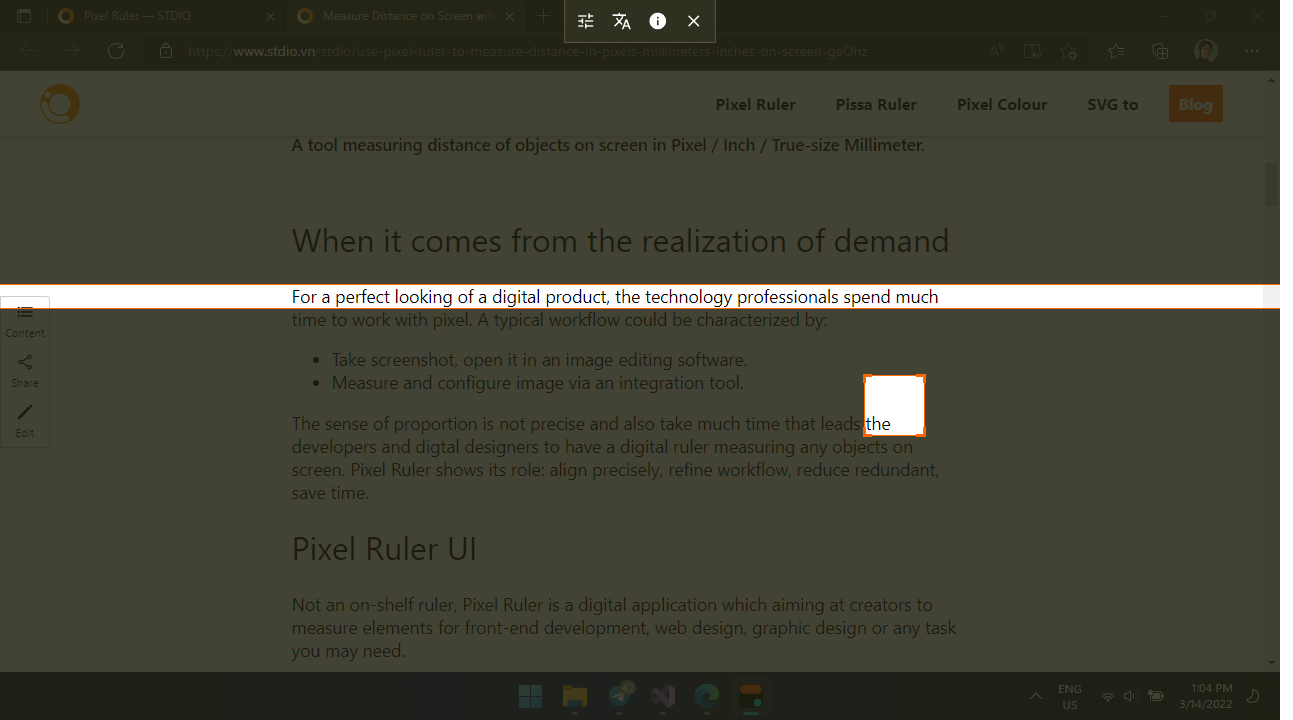View site info lock icon
This screenshot has width=1293, height=720.
(x=166, y=51)
